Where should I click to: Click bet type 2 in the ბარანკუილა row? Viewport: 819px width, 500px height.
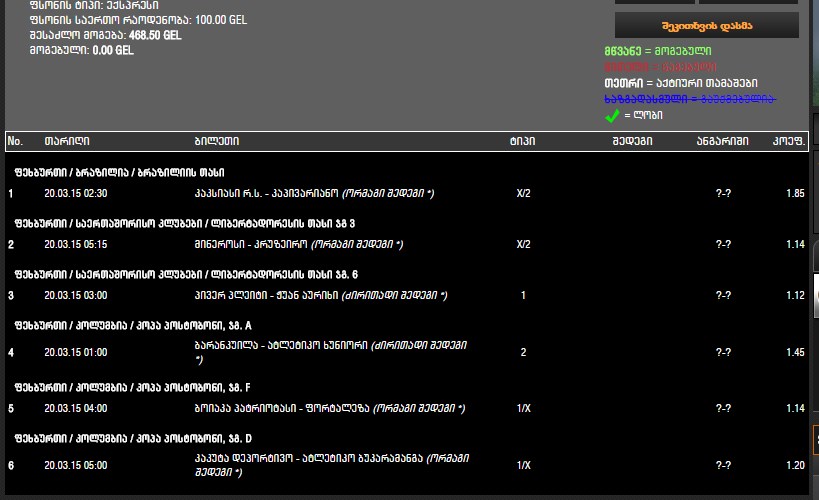(523, 353)
